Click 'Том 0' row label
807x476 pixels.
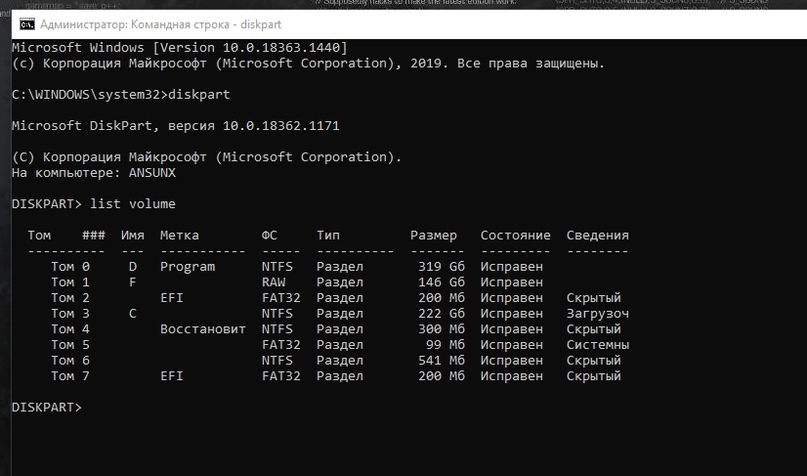(71, 267)
